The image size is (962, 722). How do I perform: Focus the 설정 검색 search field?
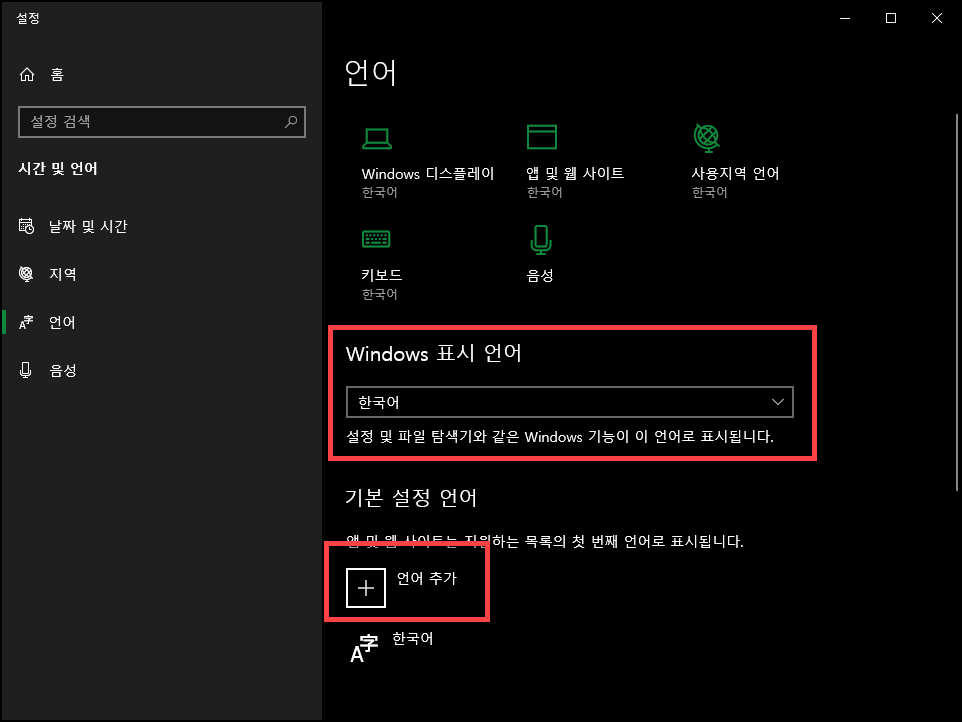click(162, 121)
